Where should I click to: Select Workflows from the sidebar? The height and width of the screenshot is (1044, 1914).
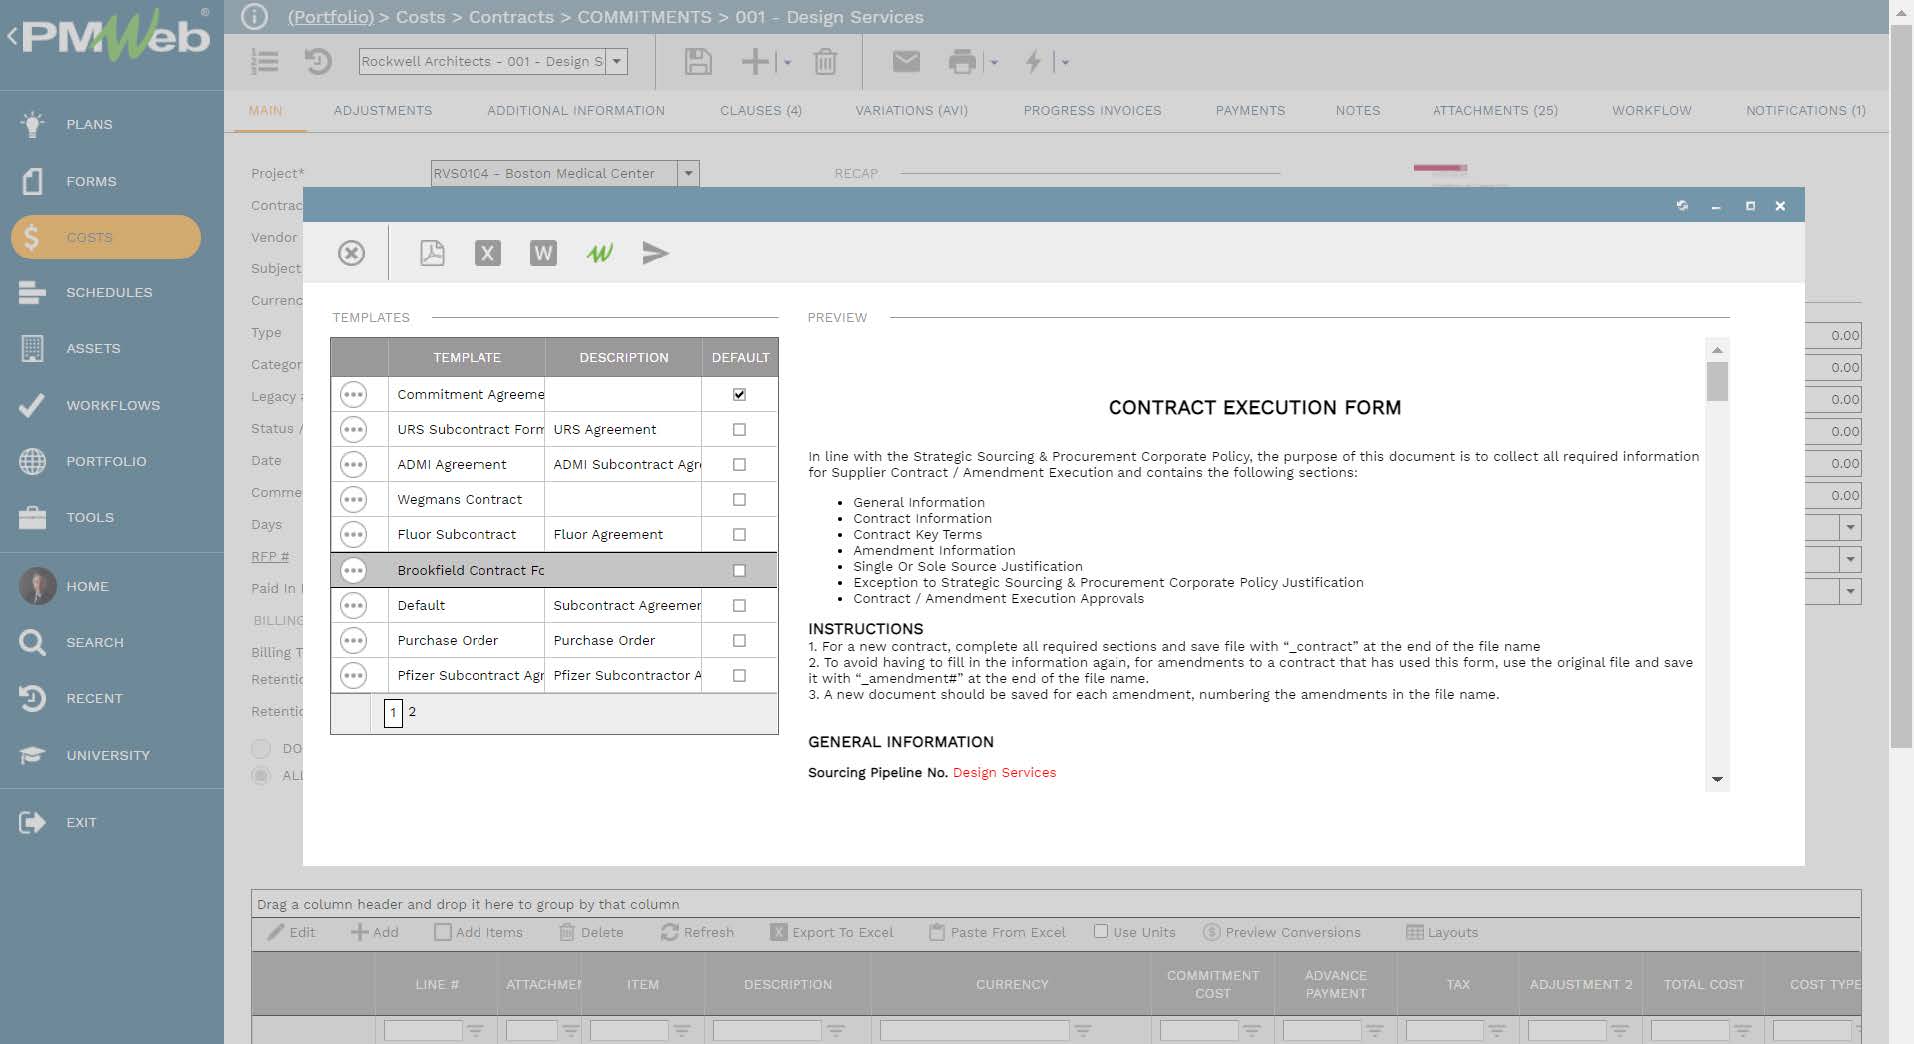coord(112,405)
